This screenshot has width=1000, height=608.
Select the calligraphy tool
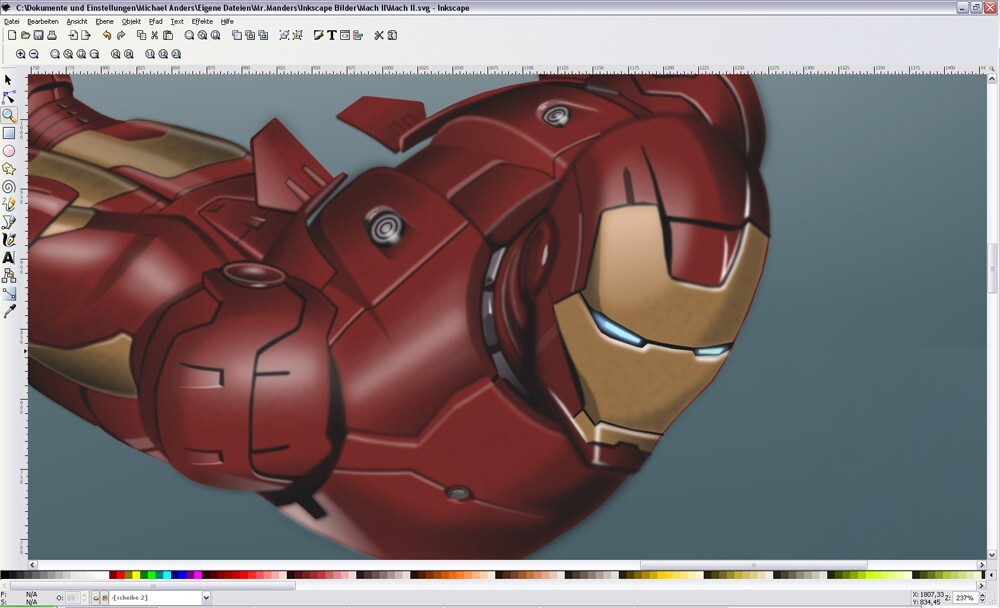8,240
